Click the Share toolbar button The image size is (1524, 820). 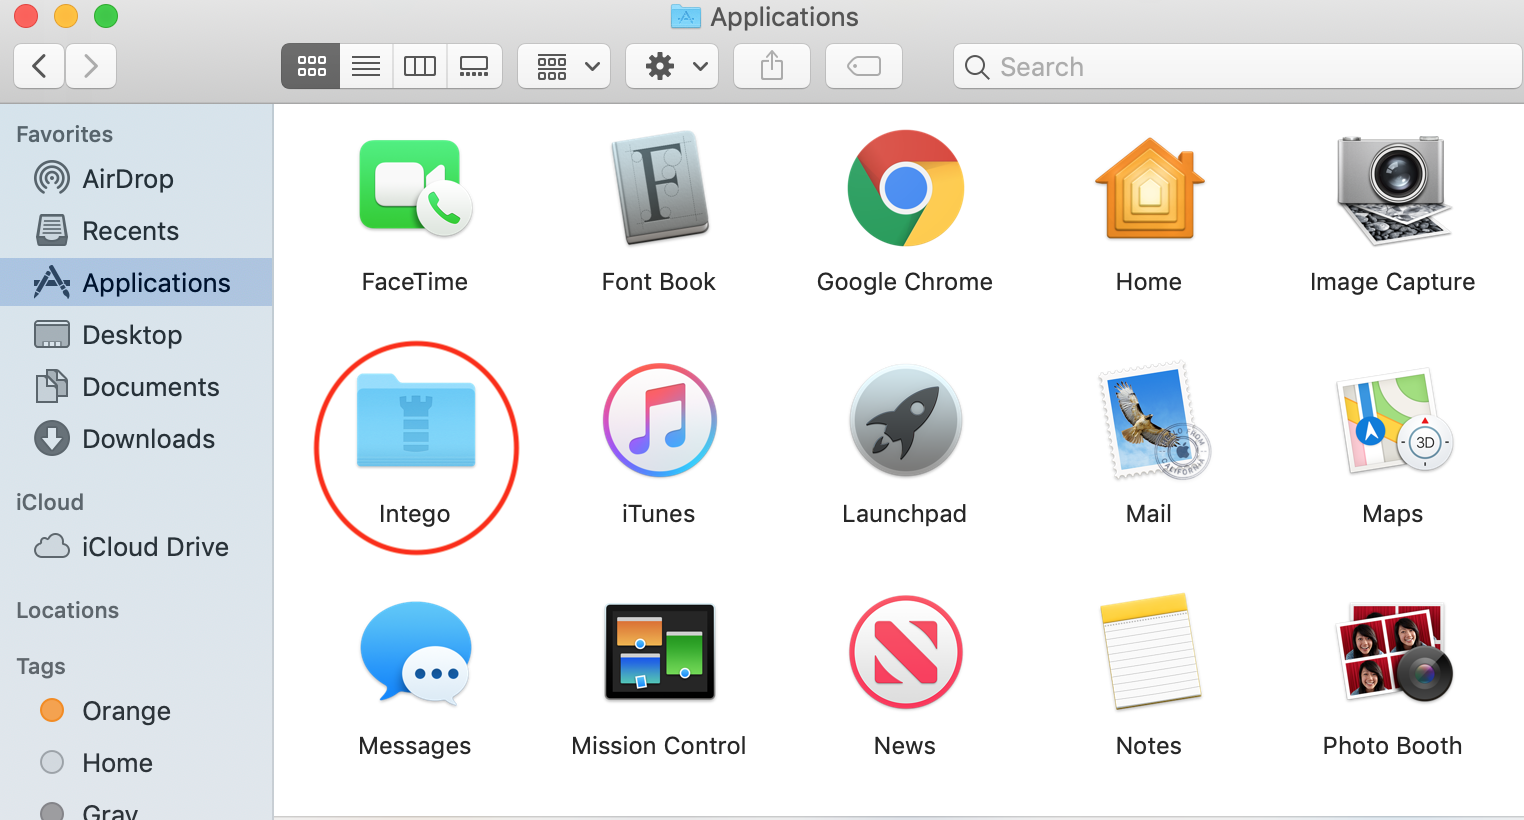pos(772,66)
